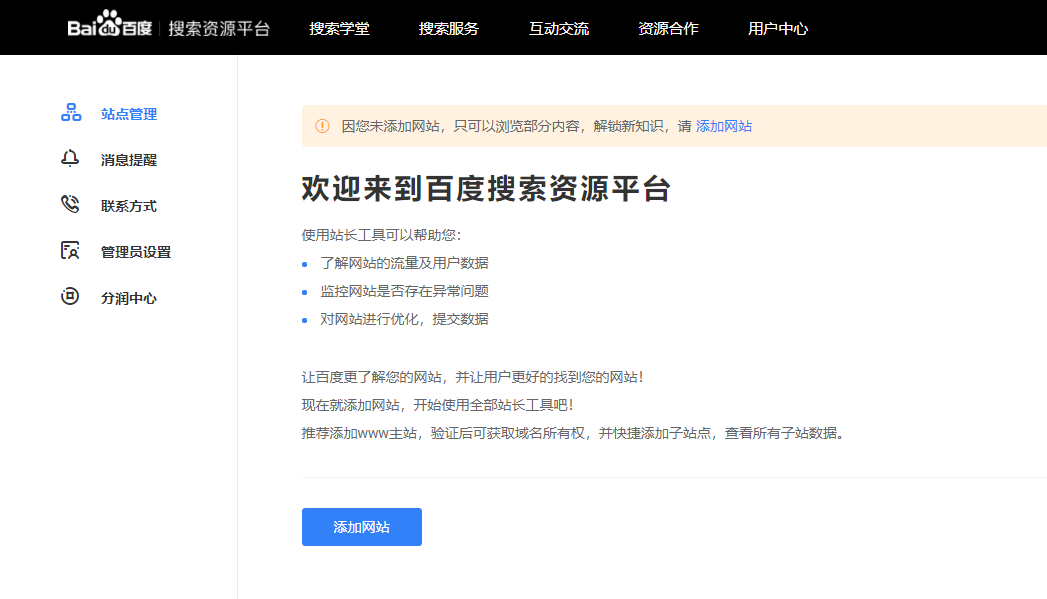This screenshot has height=599, width=1047.
Task: Click the orange warning icon in banner
Action: (x=323, y=126)
